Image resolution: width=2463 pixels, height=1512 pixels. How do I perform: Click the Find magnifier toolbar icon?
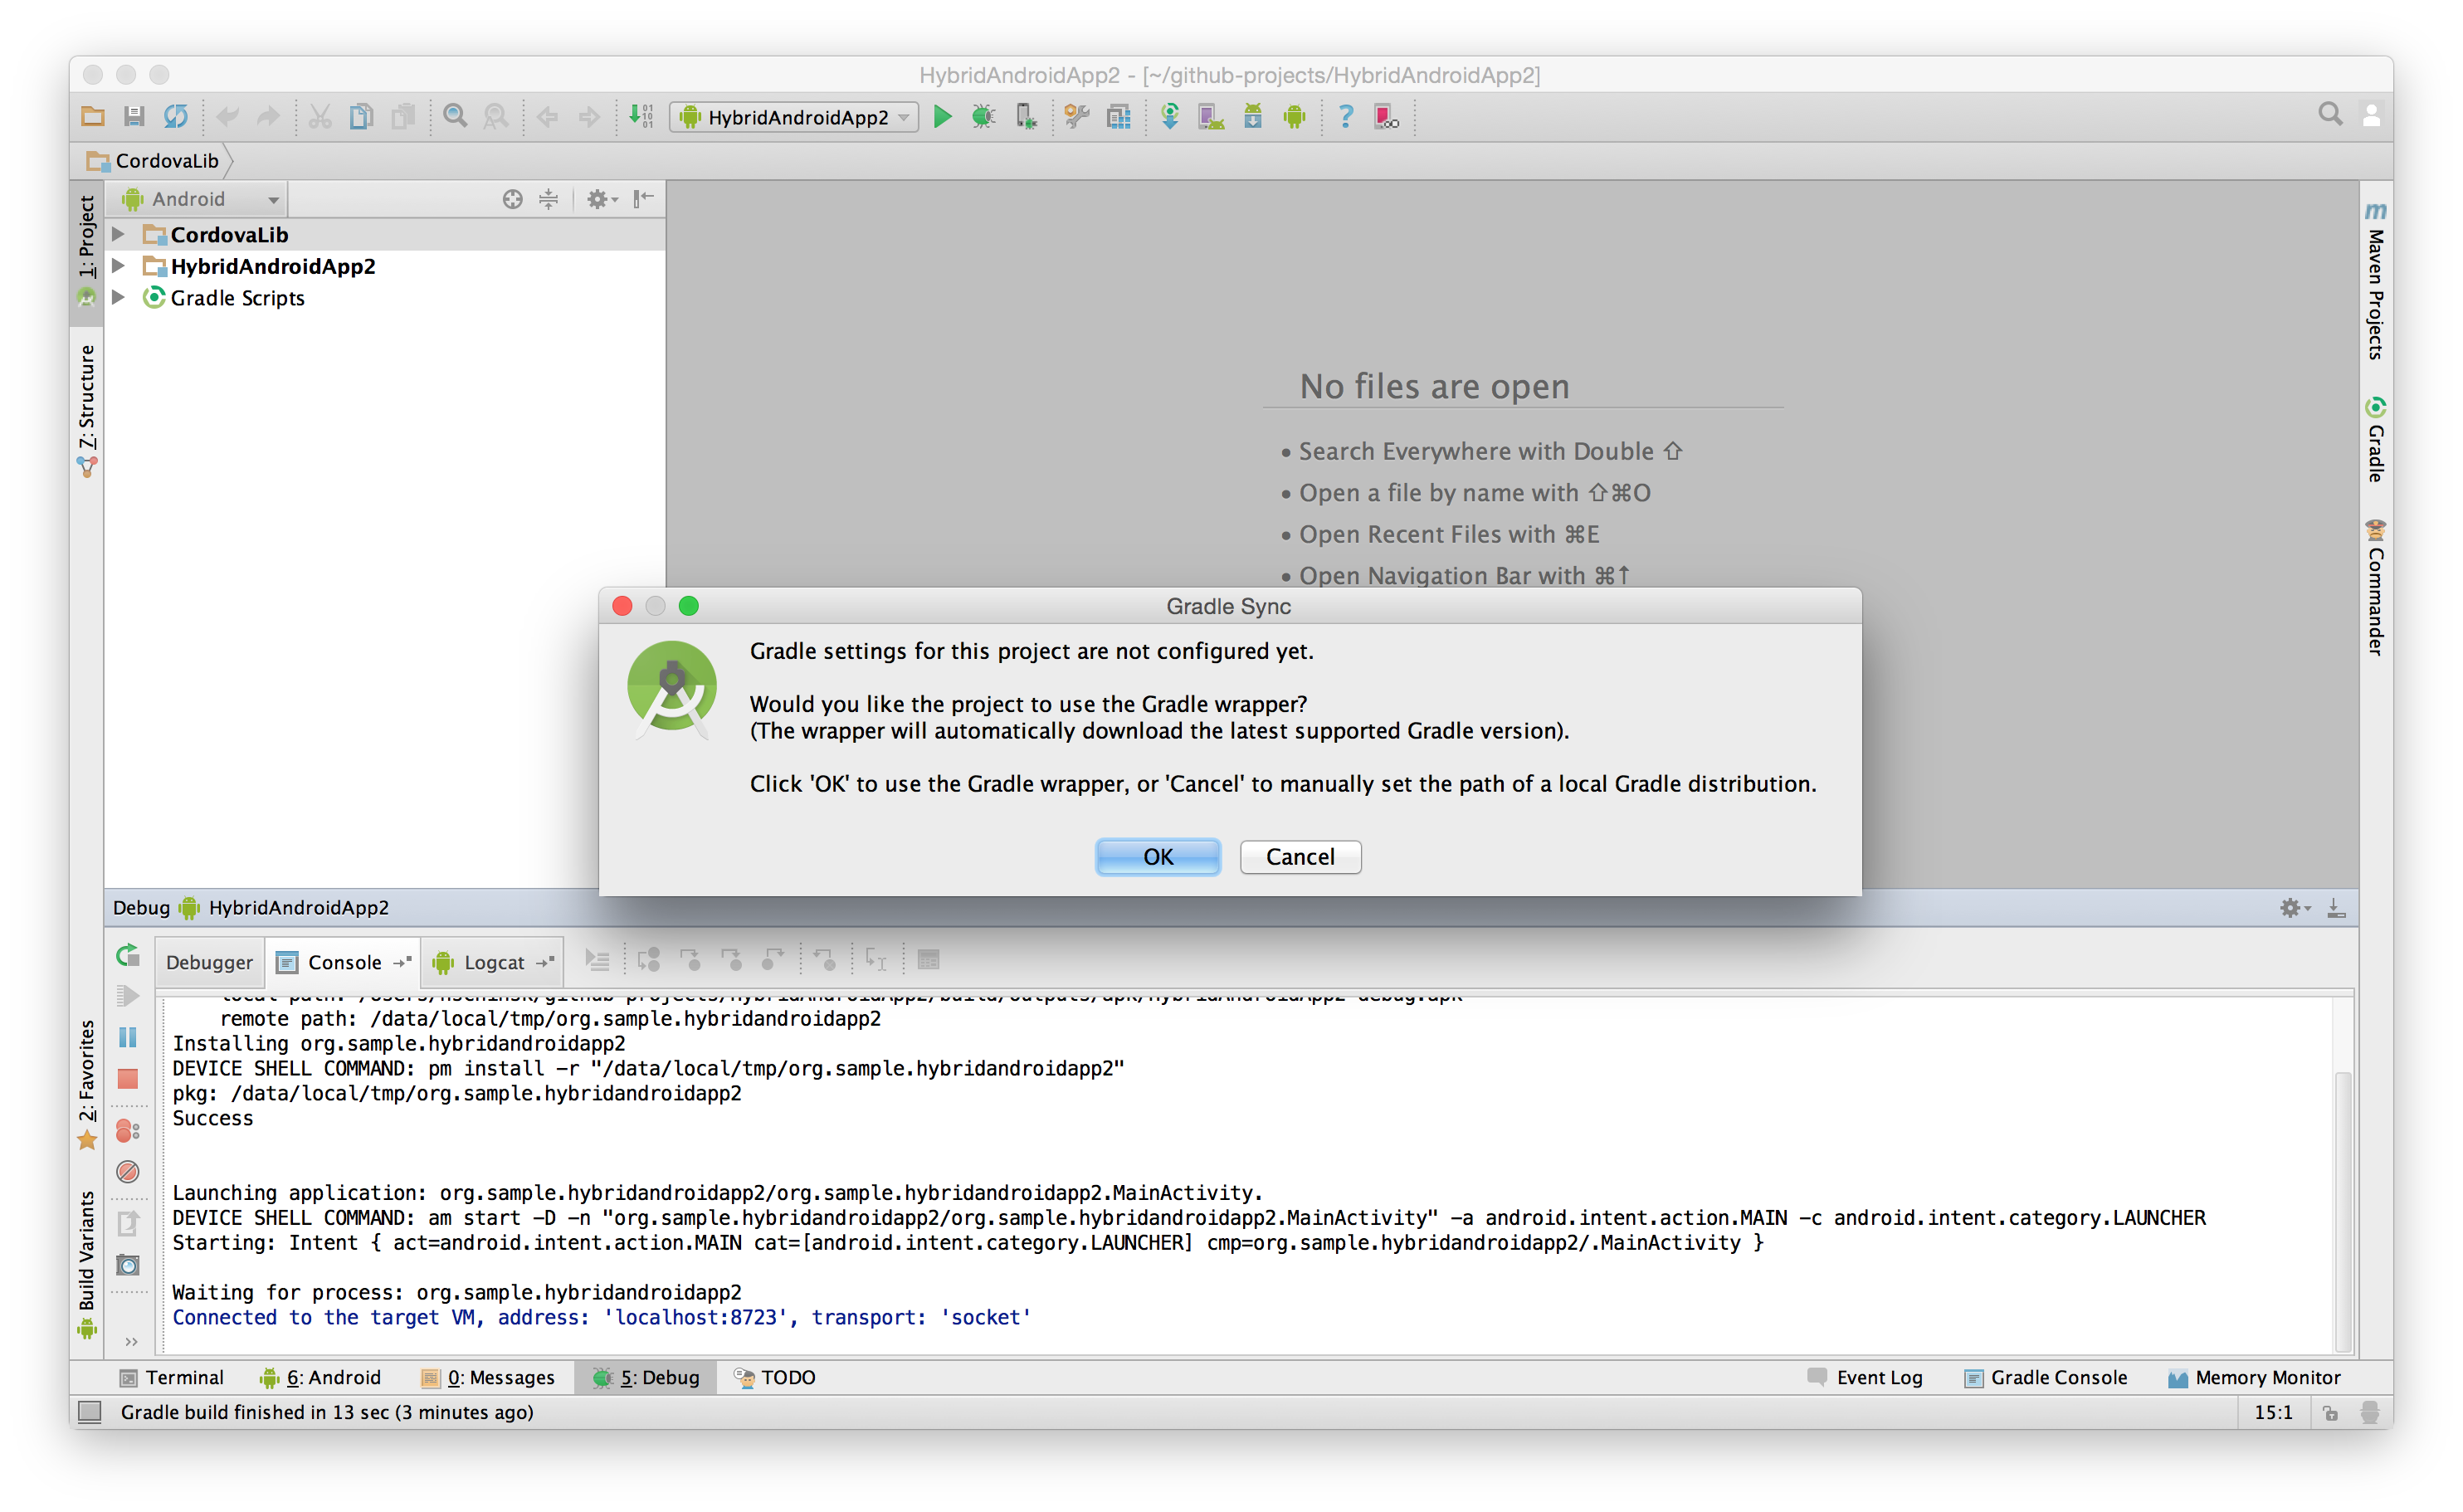point(455,116)
